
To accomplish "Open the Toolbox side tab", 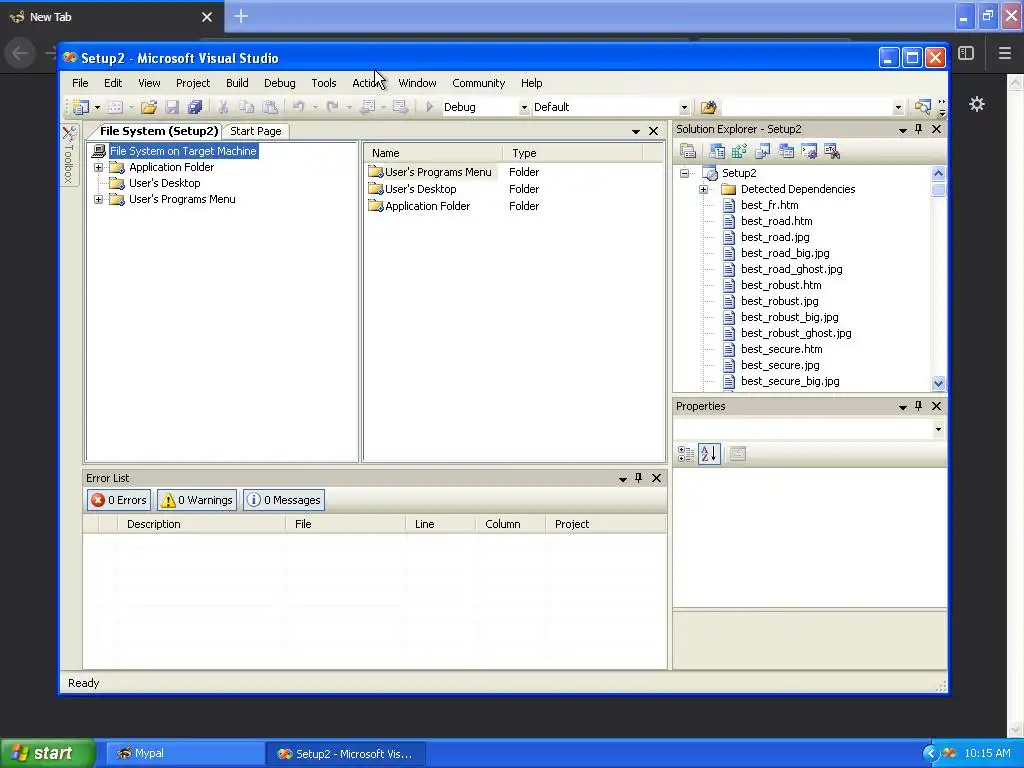I will pyautogui.click(x=69, y=154).
